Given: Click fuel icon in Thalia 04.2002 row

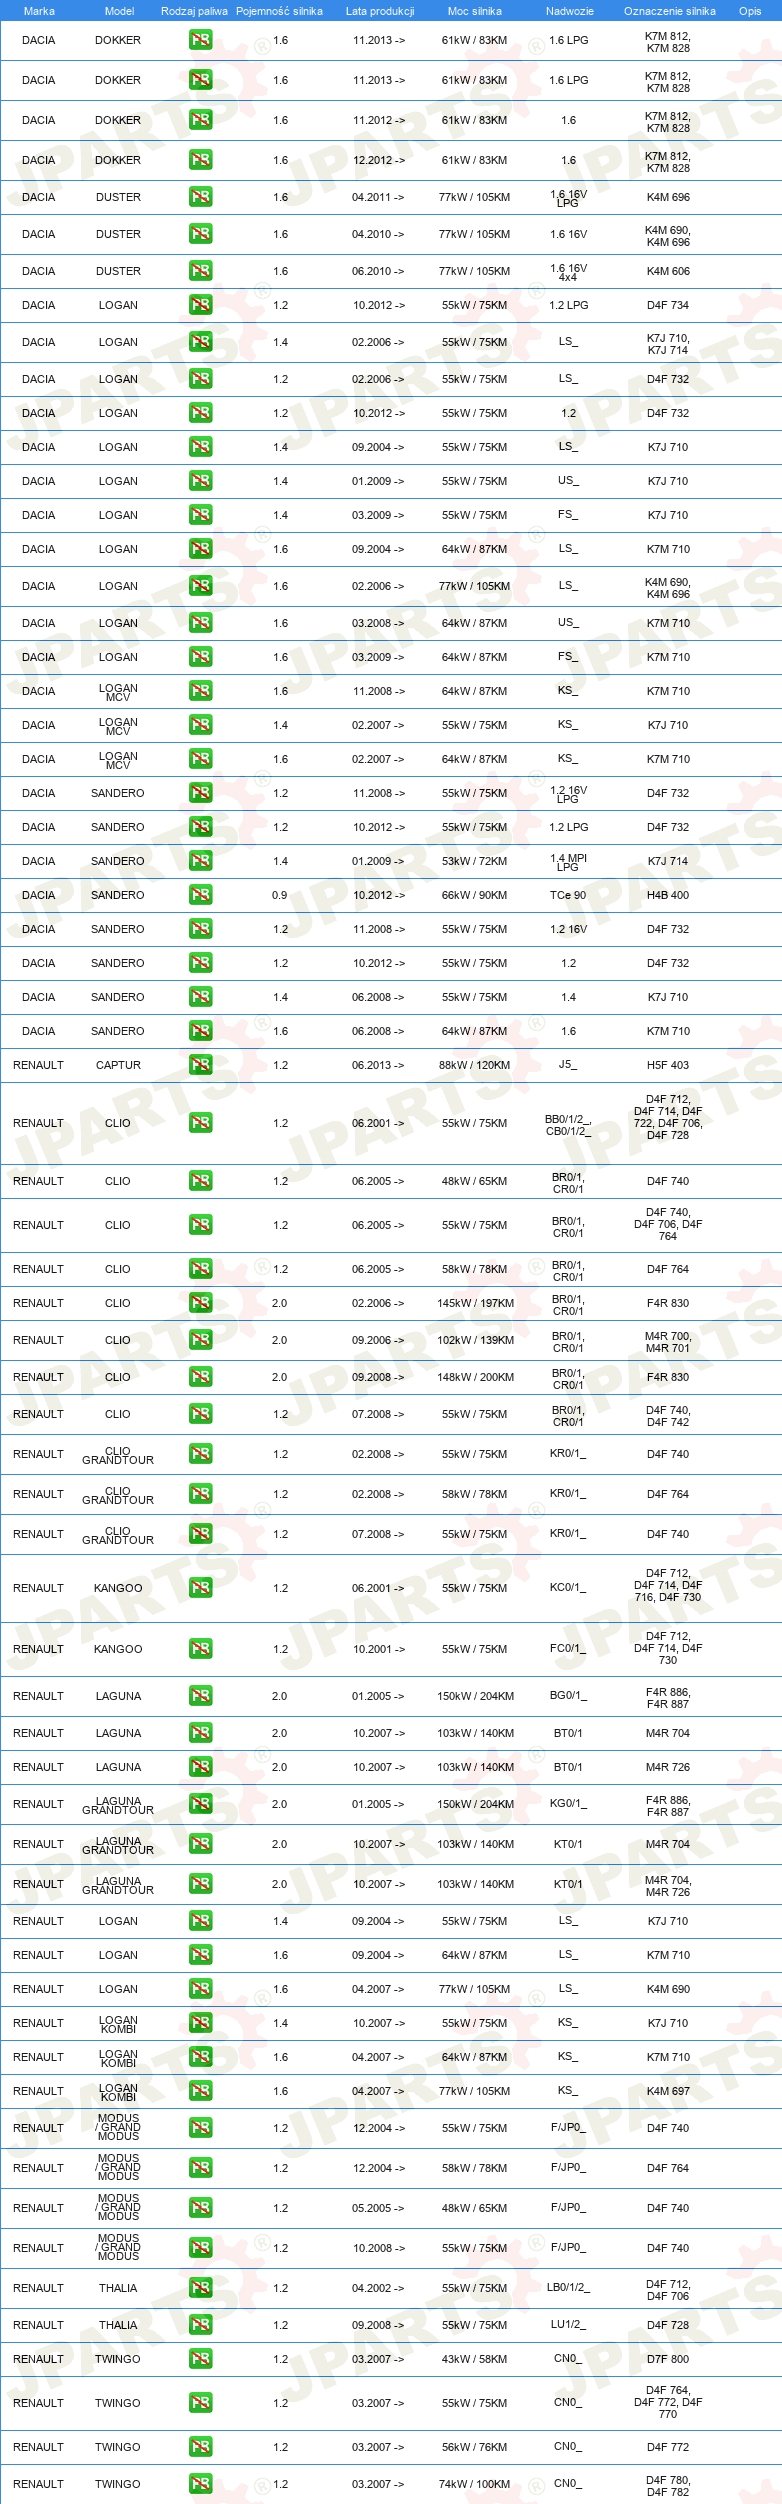Looking at the screenshot, I should click(200, 2288).
